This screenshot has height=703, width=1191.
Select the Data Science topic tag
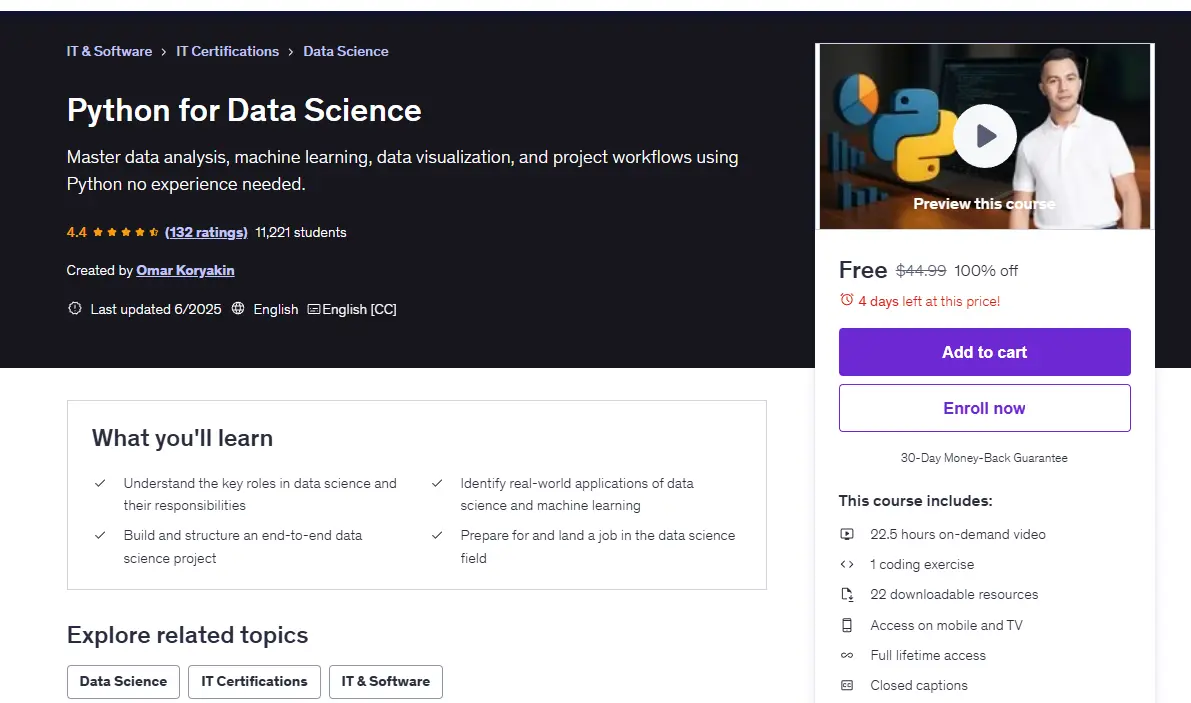click(x=123, y=682)
